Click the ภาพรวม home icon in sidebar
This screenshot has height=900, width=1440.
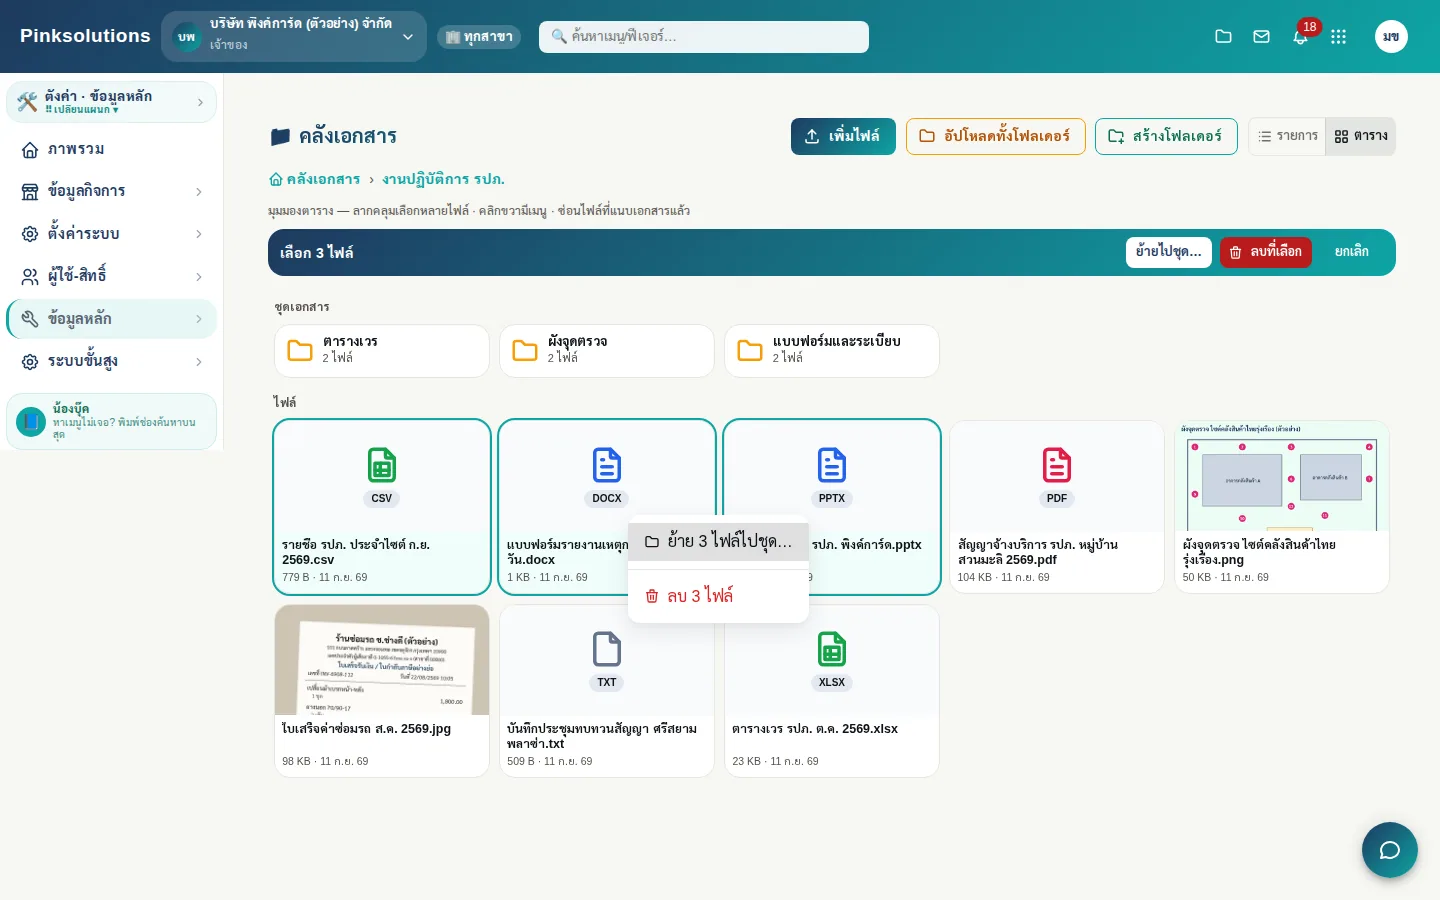[30, 150]
